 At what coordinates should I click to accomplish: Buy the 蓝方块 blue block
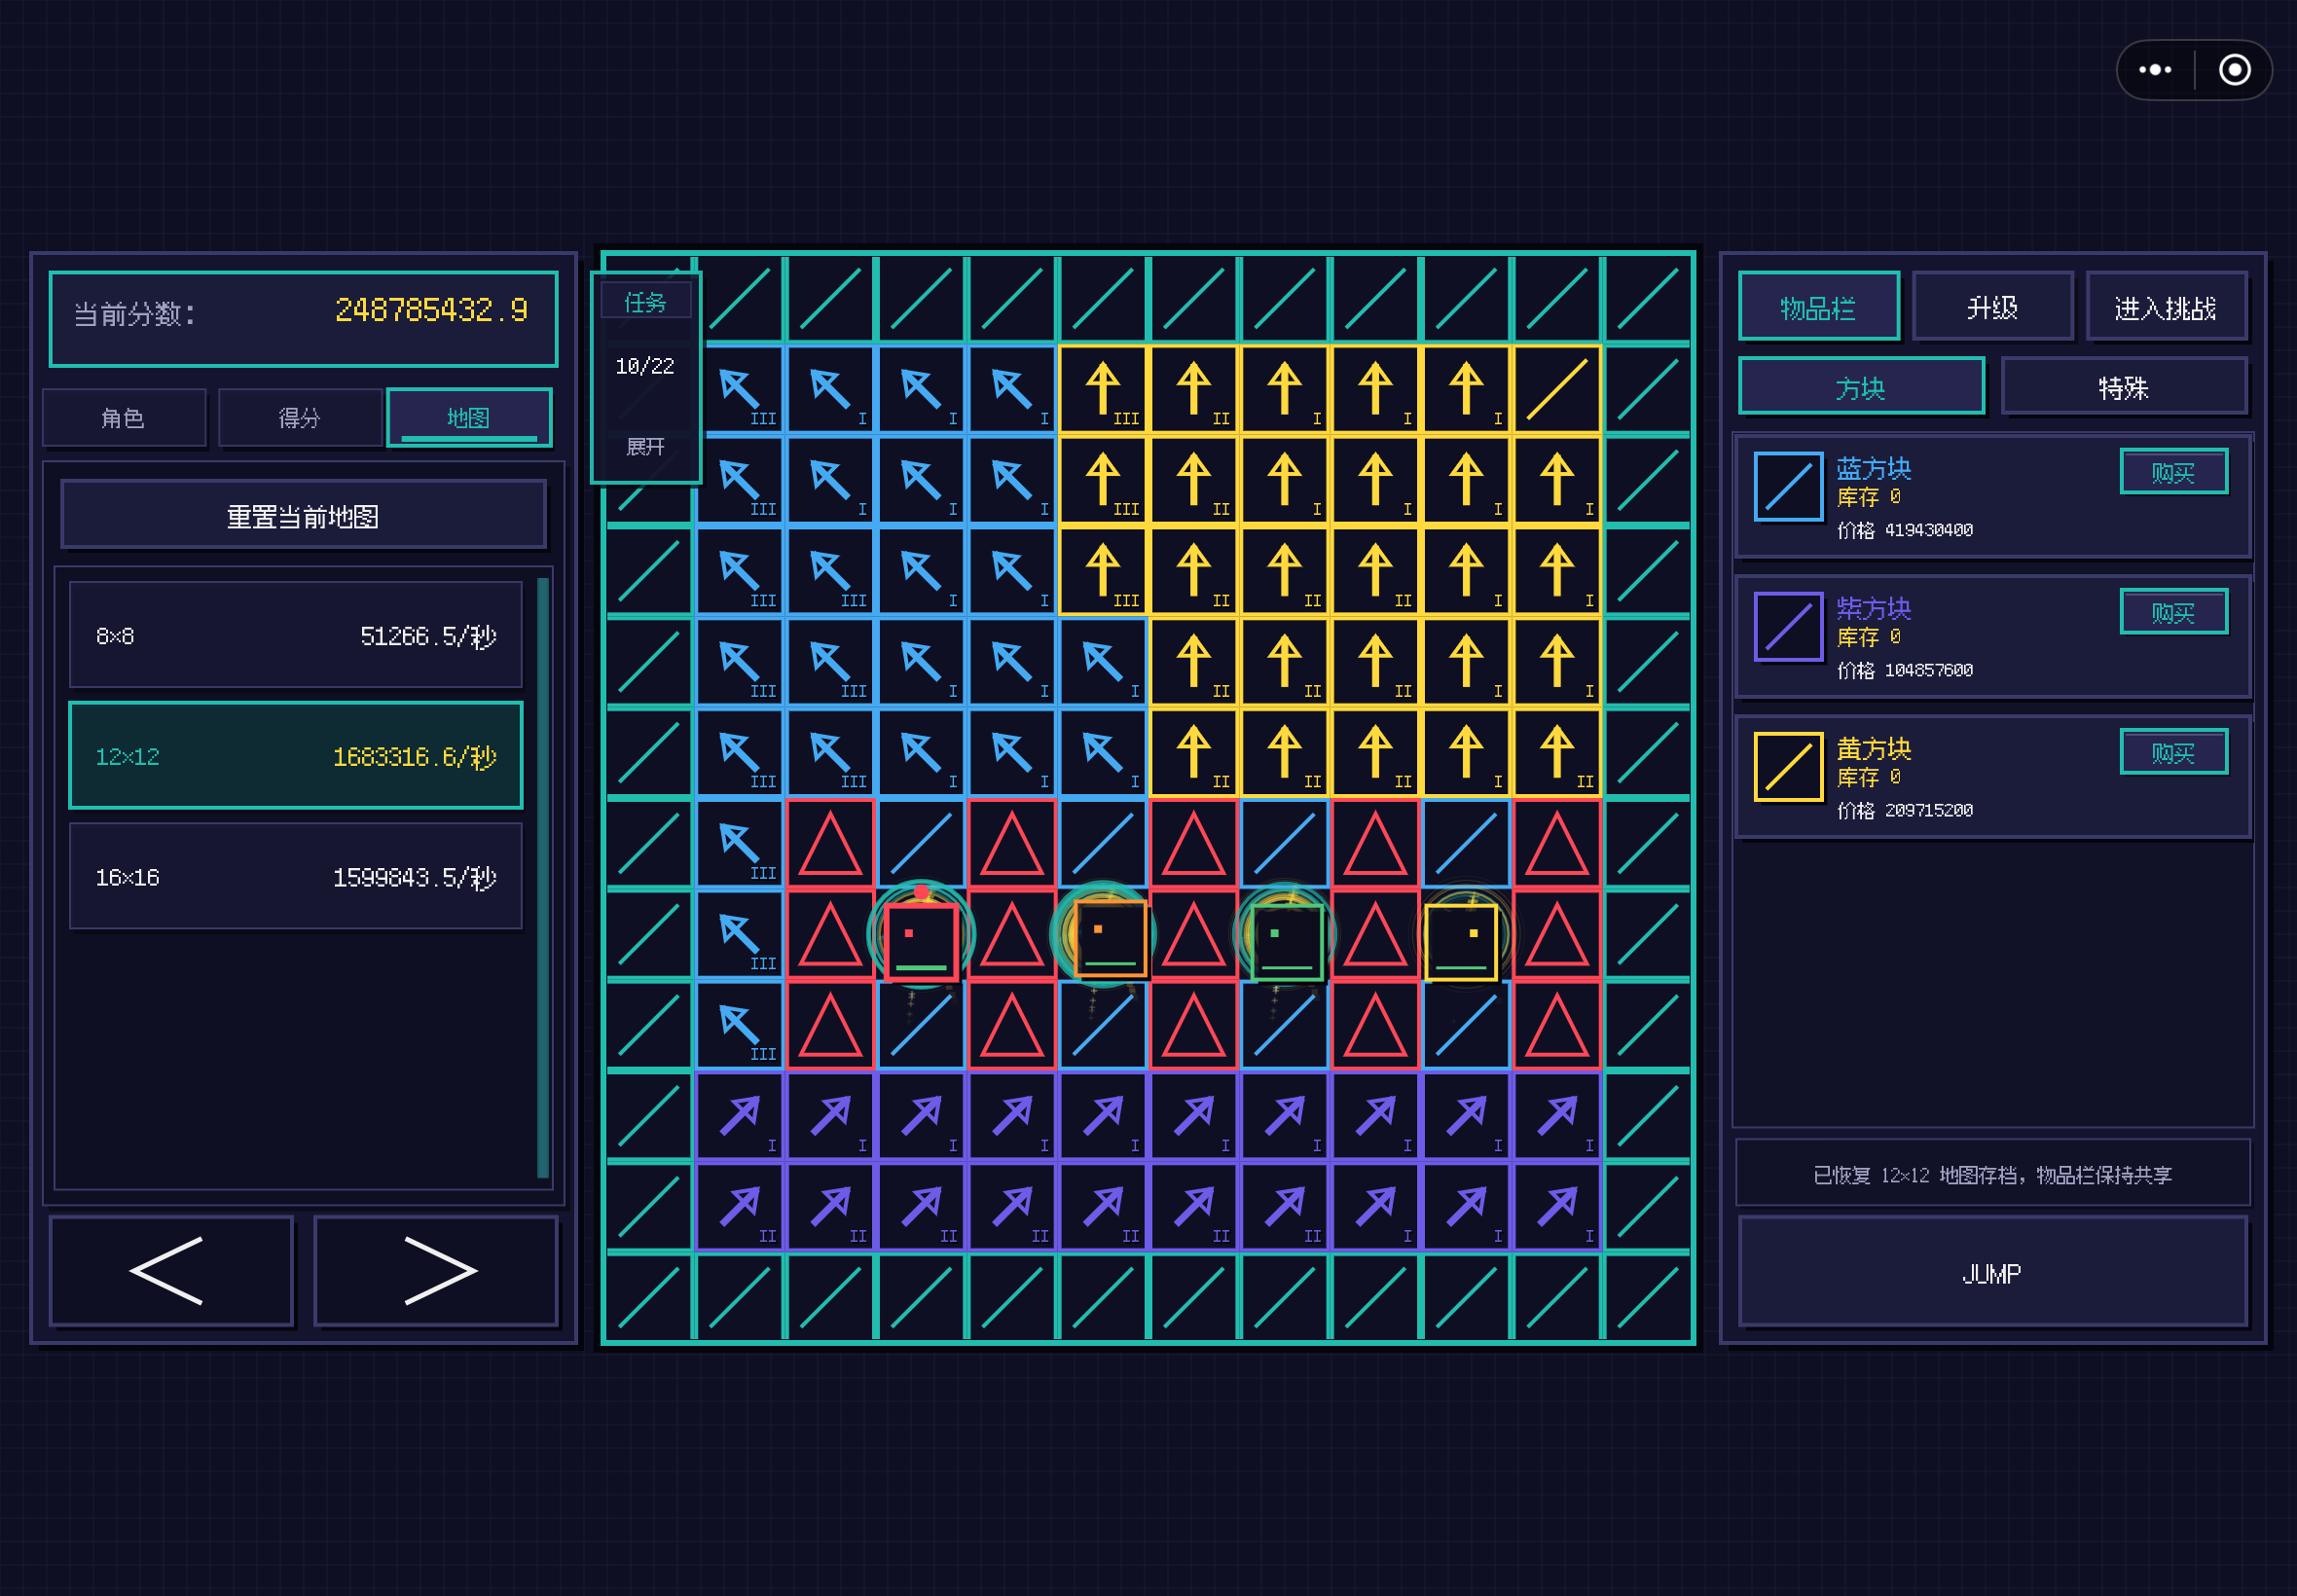pyautogui.click(x=2174, y=472)
